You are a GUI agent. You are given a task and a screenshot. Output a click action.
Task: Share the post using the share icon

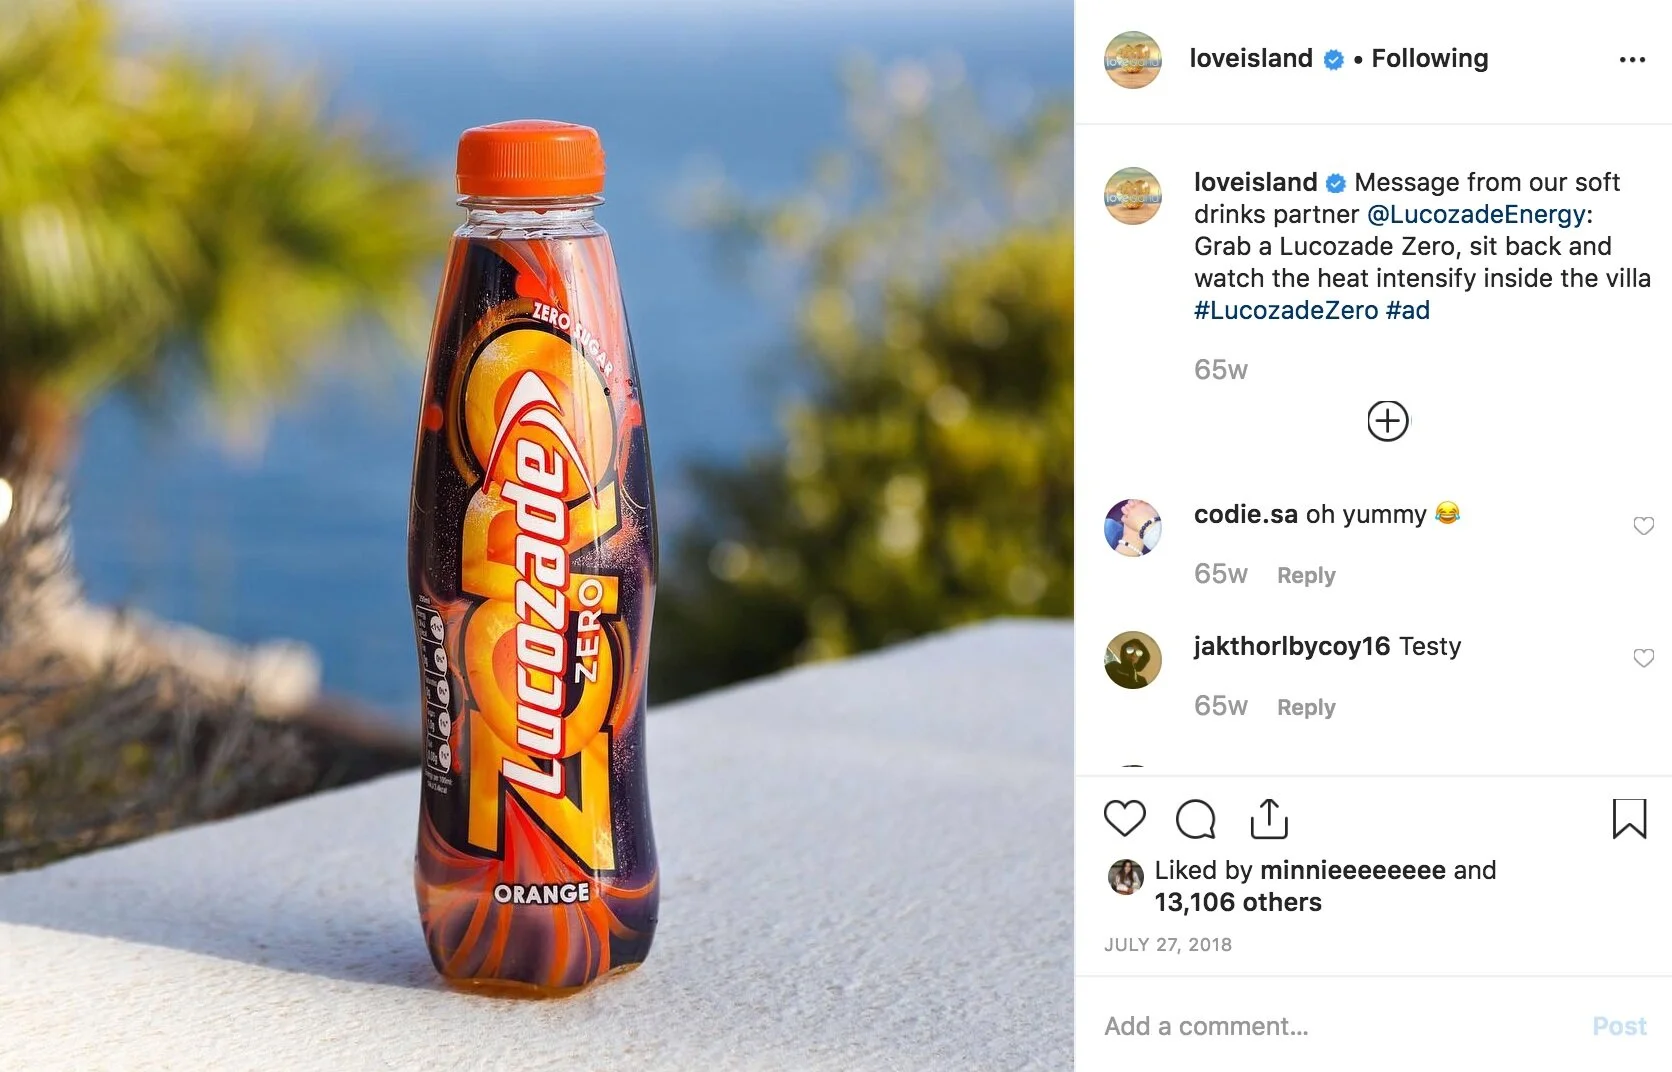tap(1269, 818)
